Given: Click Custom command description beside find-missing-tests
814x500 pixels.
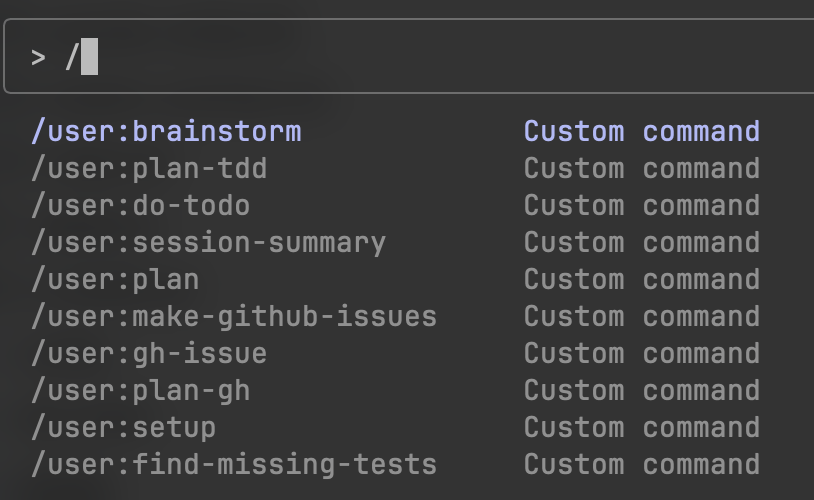Looking at the screenshot, I should 641,465.
